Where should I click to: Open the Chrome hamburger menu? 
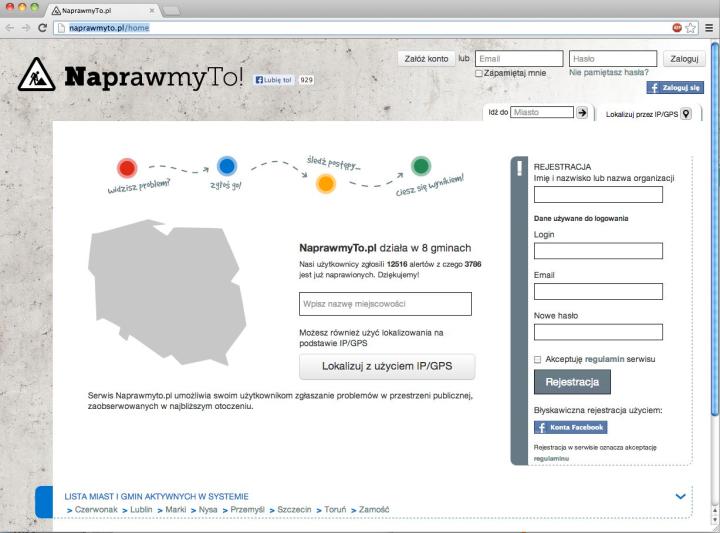tap(708, 28)
